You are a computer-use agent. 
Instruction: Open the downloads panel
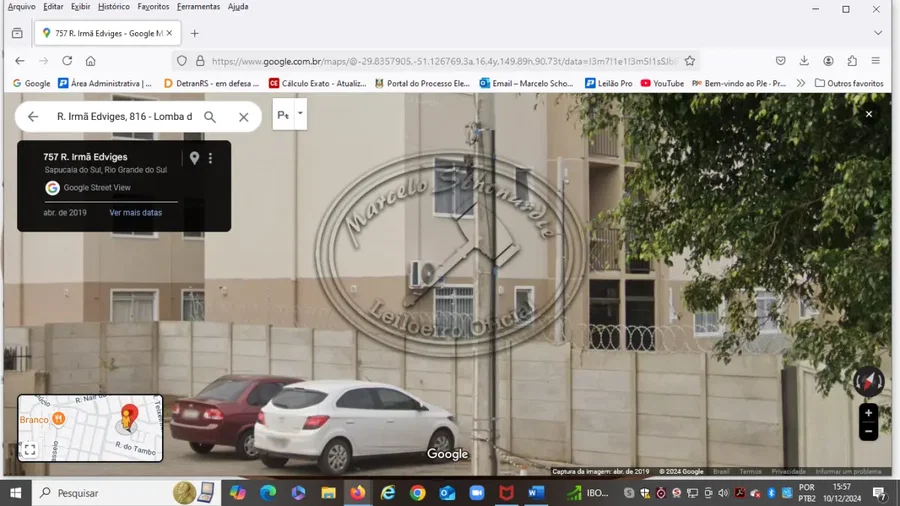click(804, 61)
